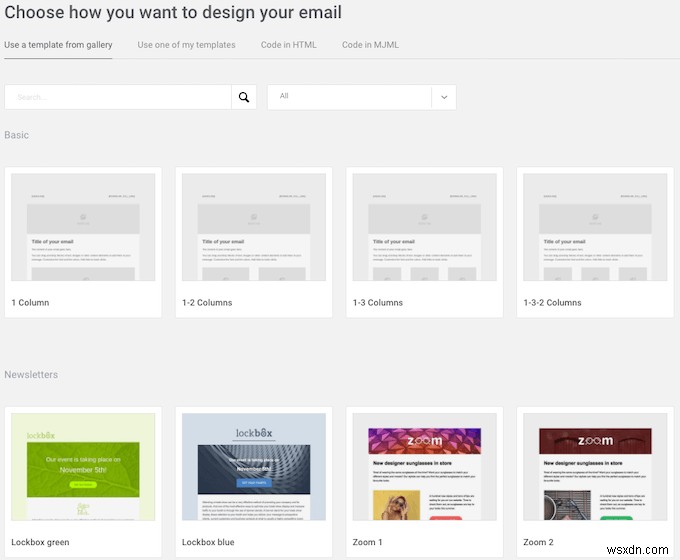
Task: Choose the 1-2 Columns template thumbnail
Action: click(254, 227)
